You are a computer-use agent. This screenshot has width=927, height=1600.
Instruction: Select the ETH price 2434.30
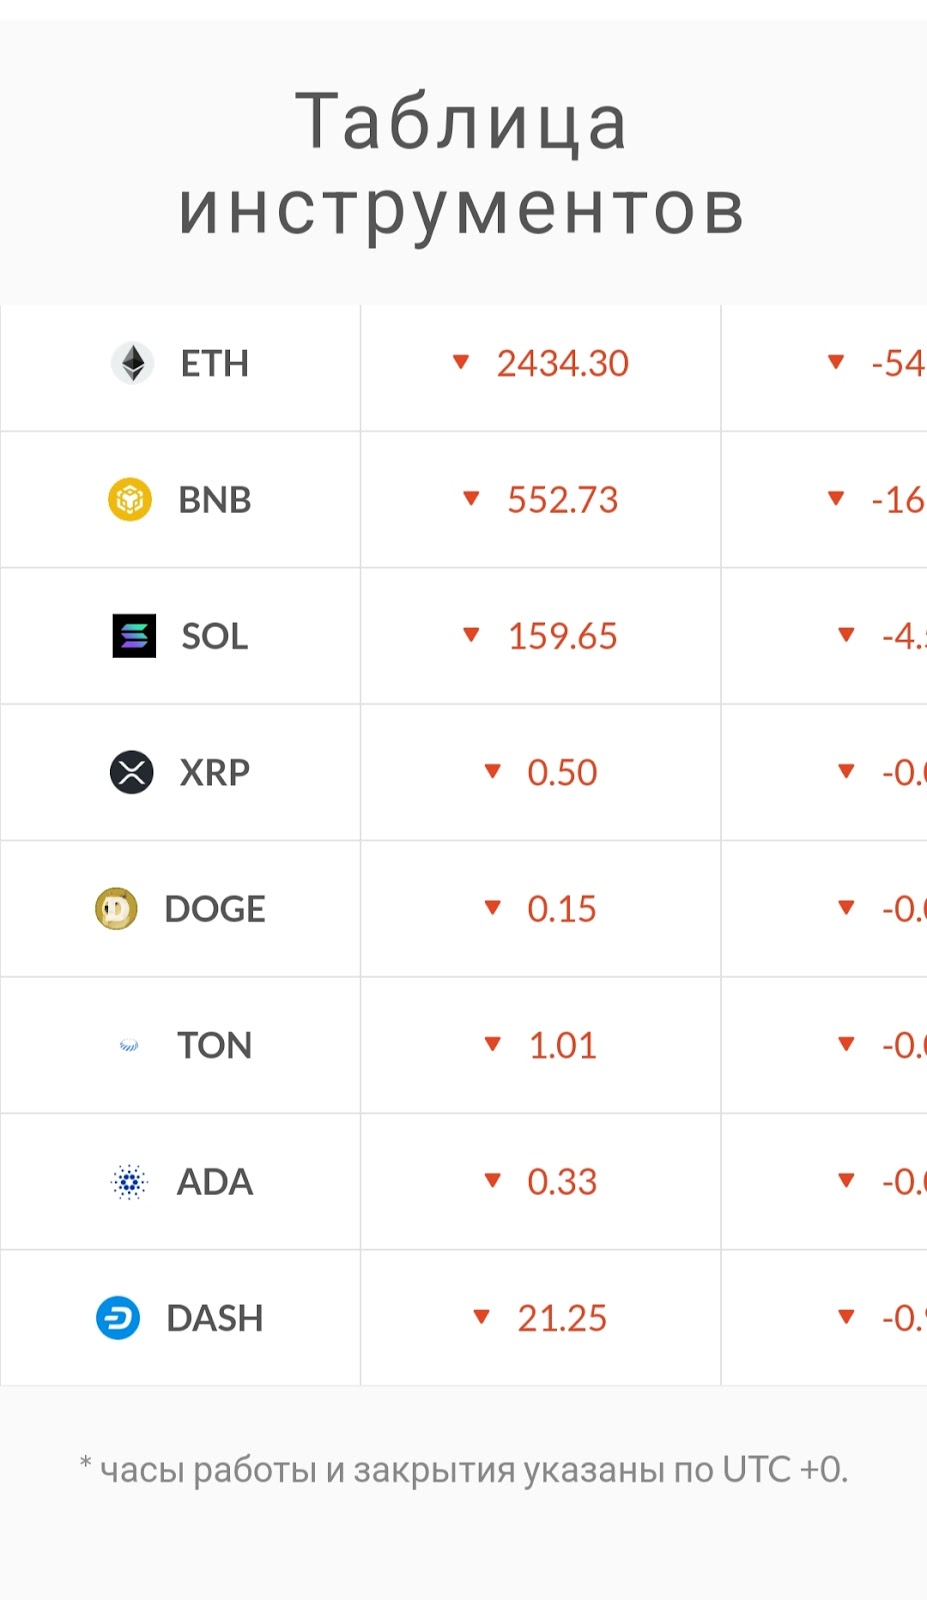pyautogui.click(x=563, y=364)
